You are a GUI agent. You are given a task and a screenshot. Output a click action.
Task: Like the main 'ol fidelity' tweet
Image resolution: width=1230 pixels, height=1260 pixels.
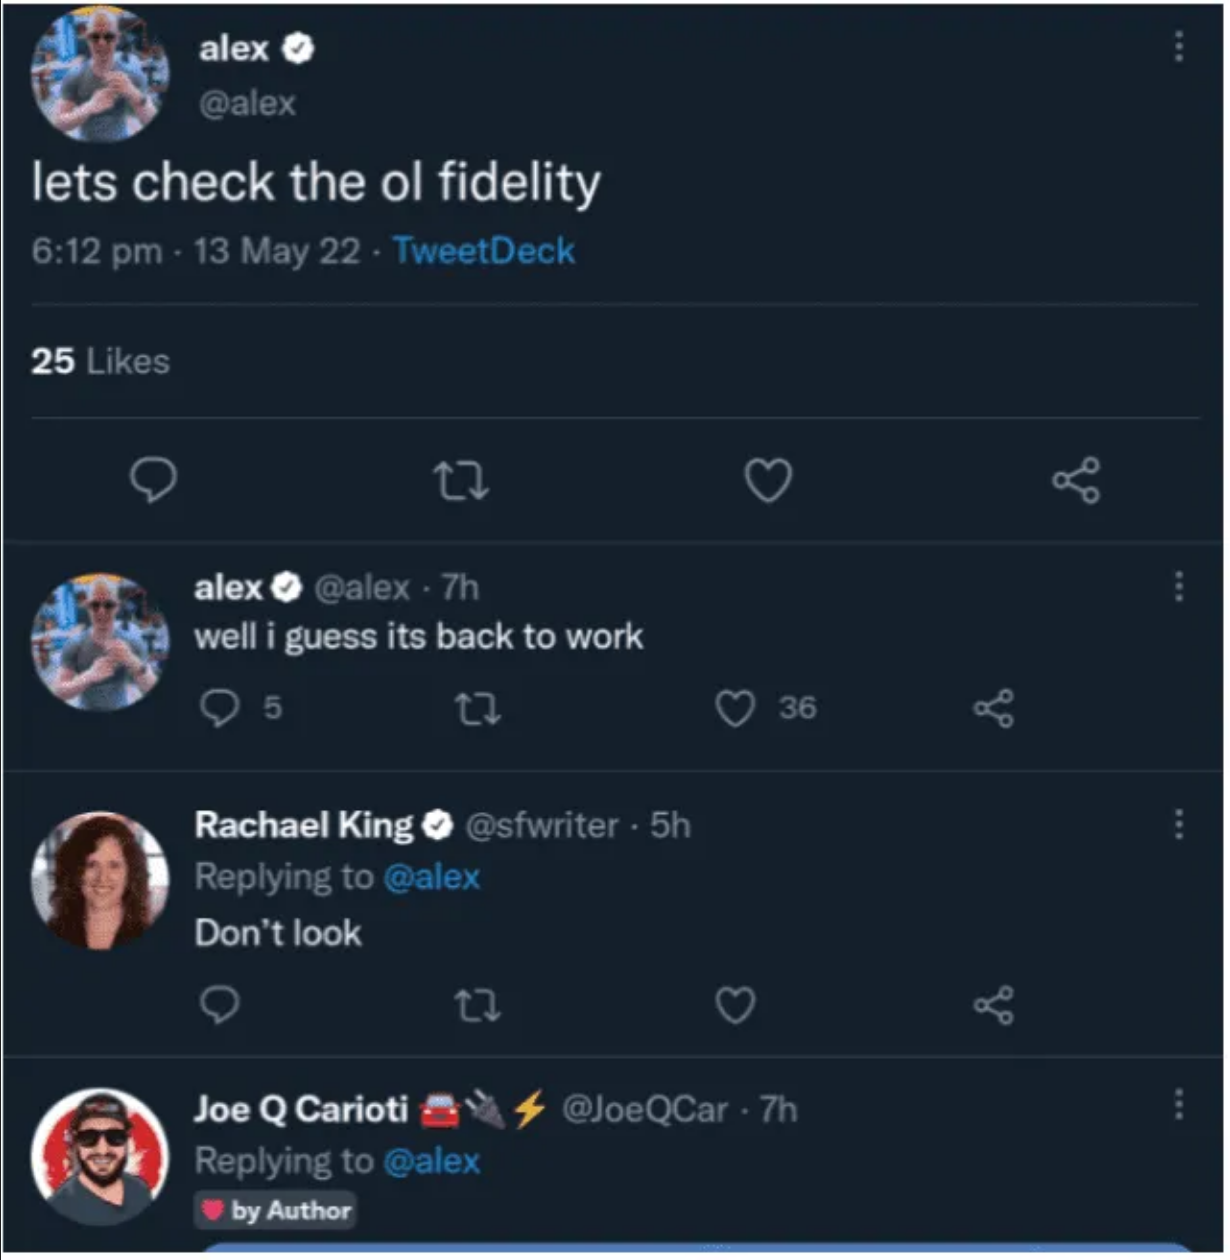[x=768, y=480]
